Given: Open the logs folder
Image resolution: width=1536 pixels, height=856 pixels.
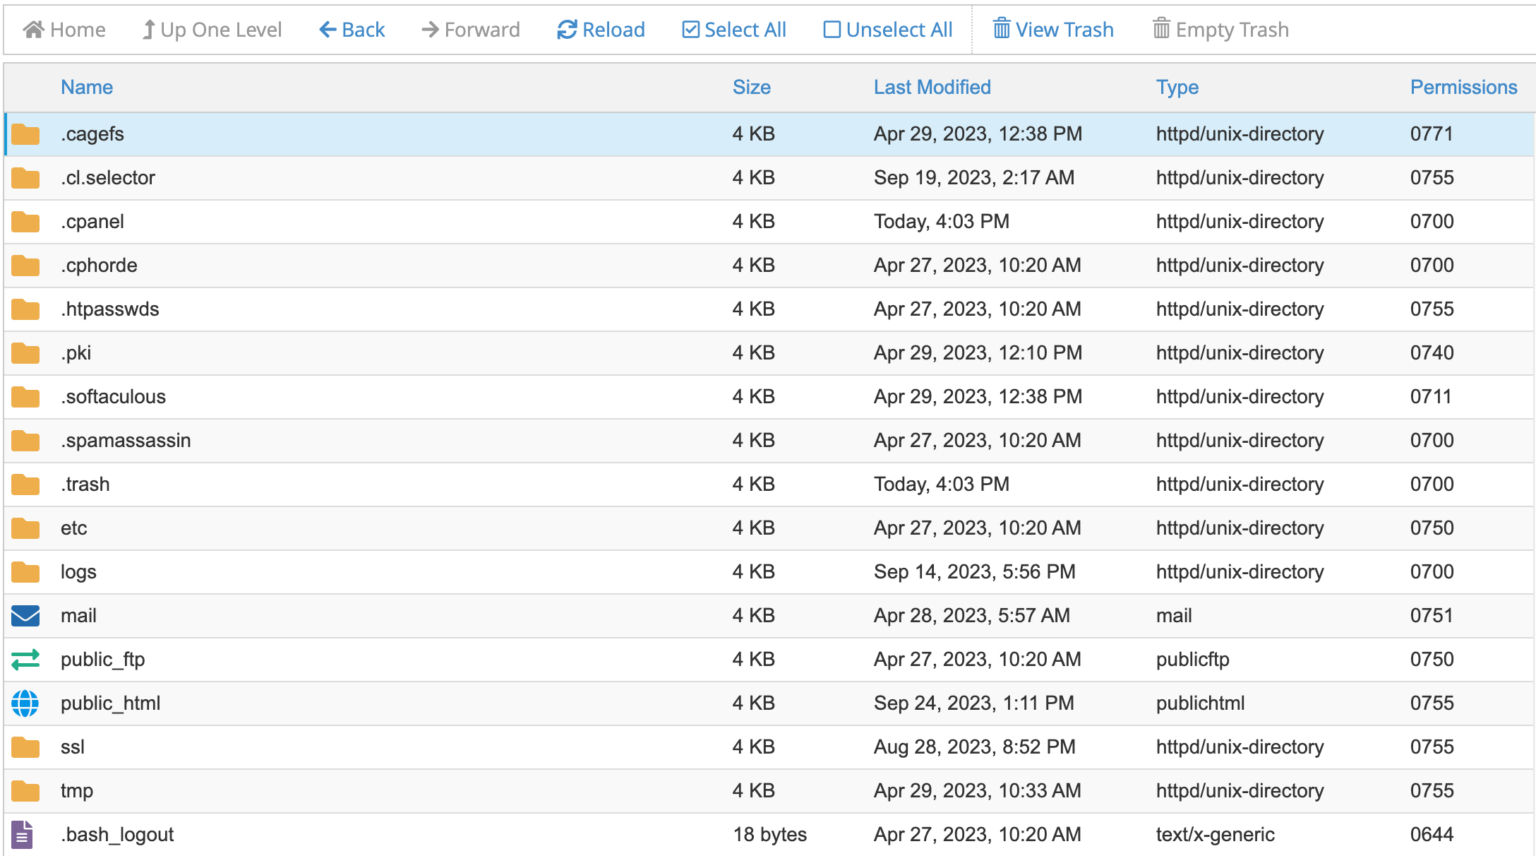Looking at the screenshot, I should click(79, 571).
